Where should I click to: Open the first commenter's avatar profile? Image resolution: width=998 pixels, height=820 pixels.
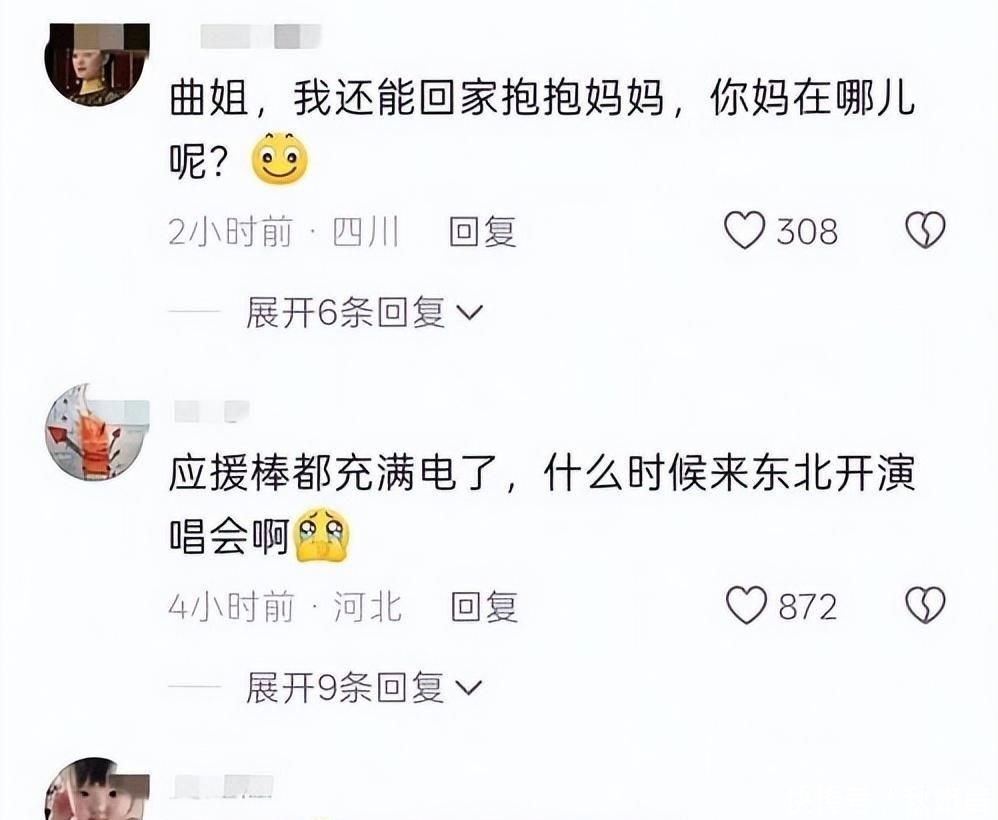[x=97, y=64]
